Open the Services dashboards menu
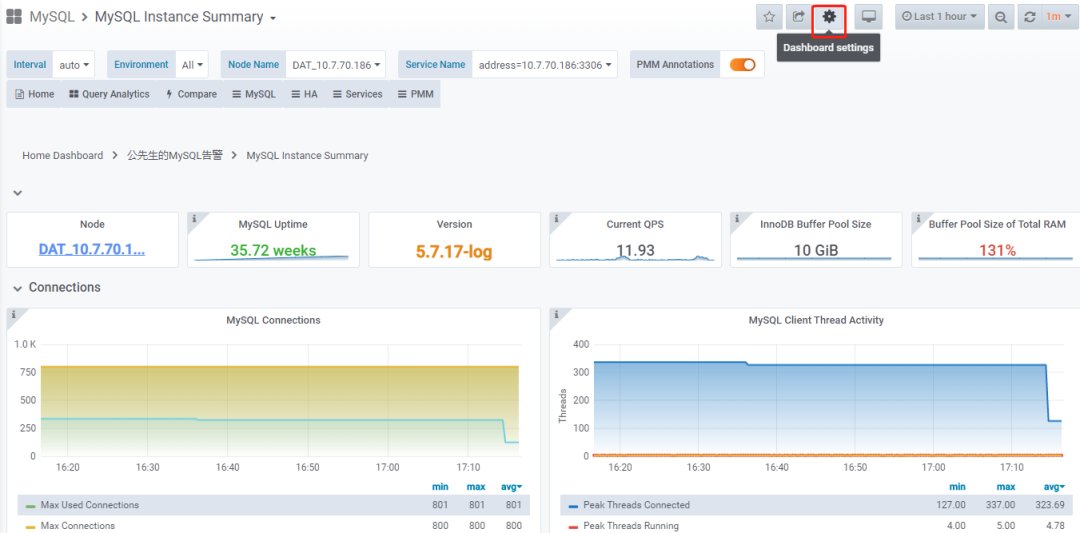Screen dimensions: 1080x533 357,94
